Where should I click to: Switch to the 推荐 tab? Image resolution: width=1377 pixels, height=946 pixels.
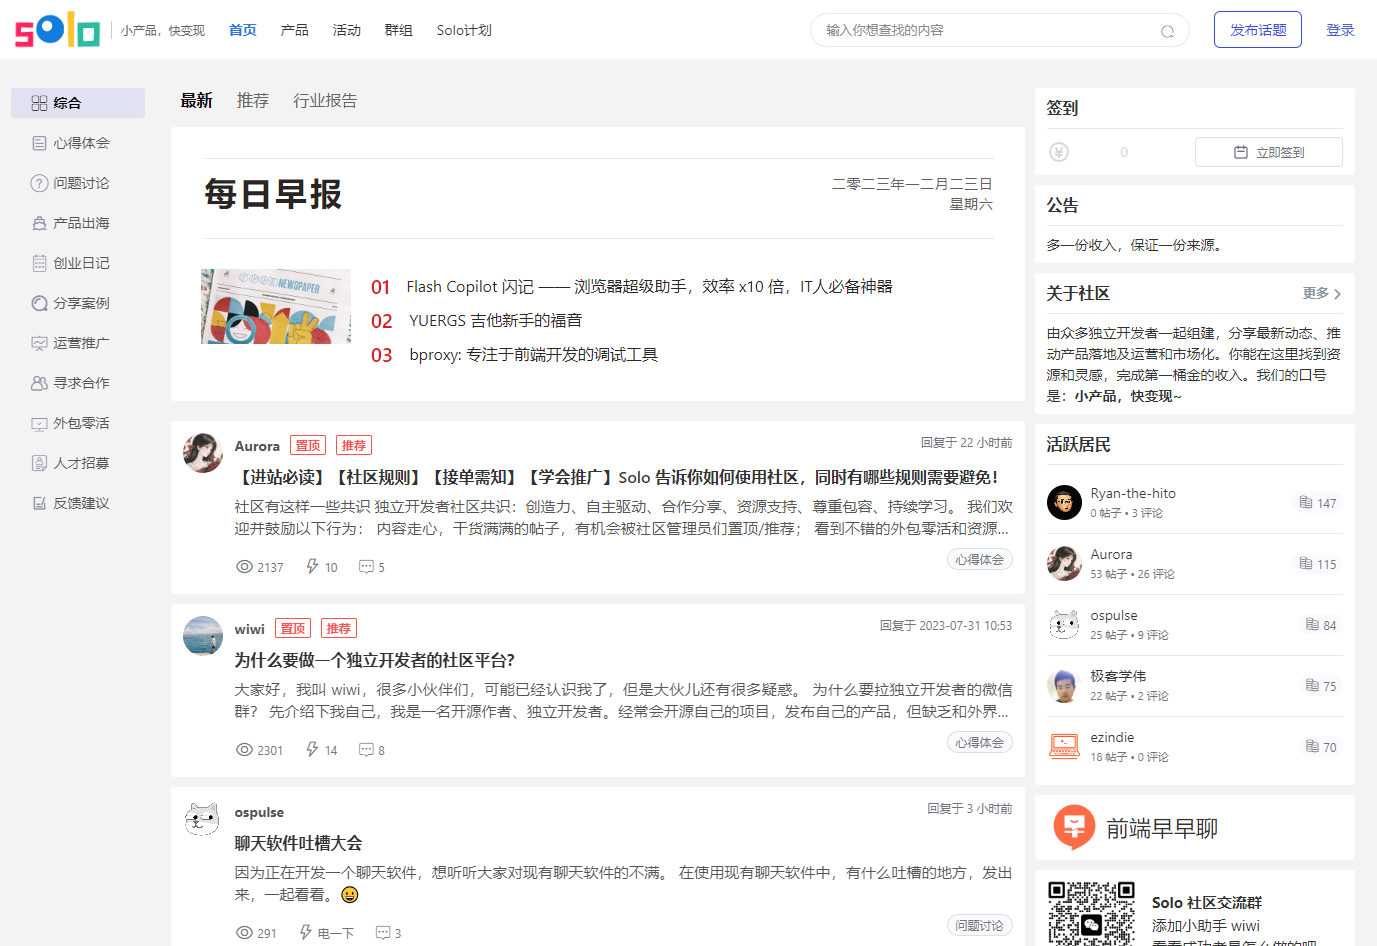253,101
